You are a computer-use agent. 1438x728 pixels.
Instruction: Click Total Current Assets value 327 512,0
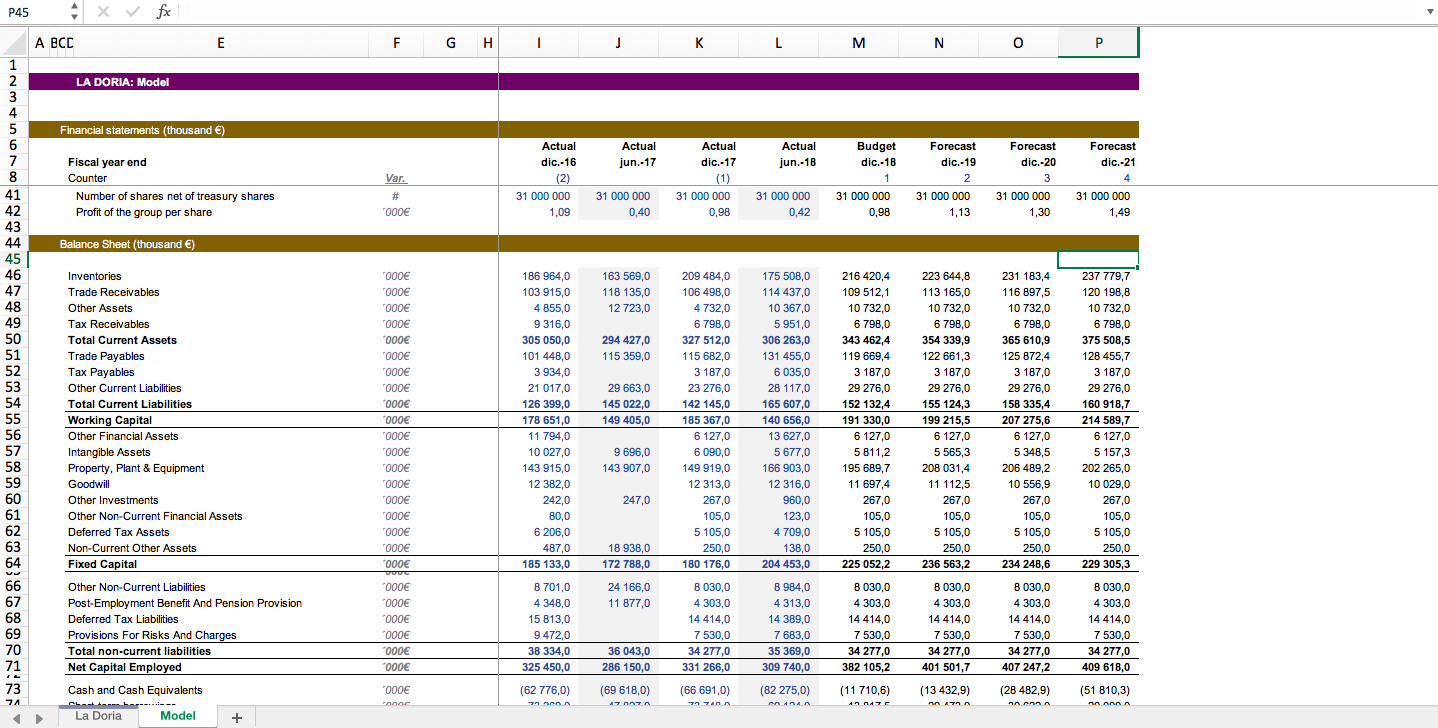[706, 340]
